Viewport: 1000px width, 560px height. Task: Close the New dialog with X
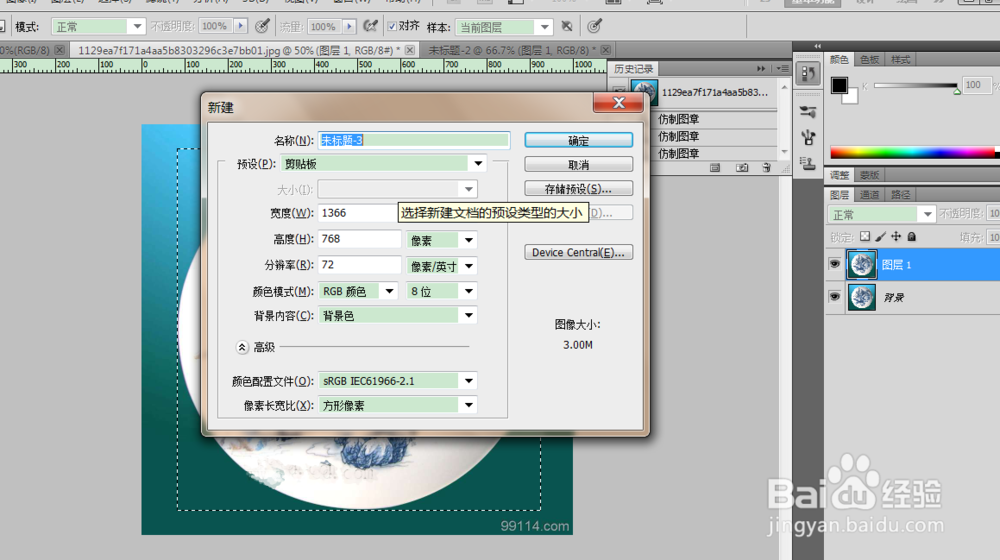point(618,103)
